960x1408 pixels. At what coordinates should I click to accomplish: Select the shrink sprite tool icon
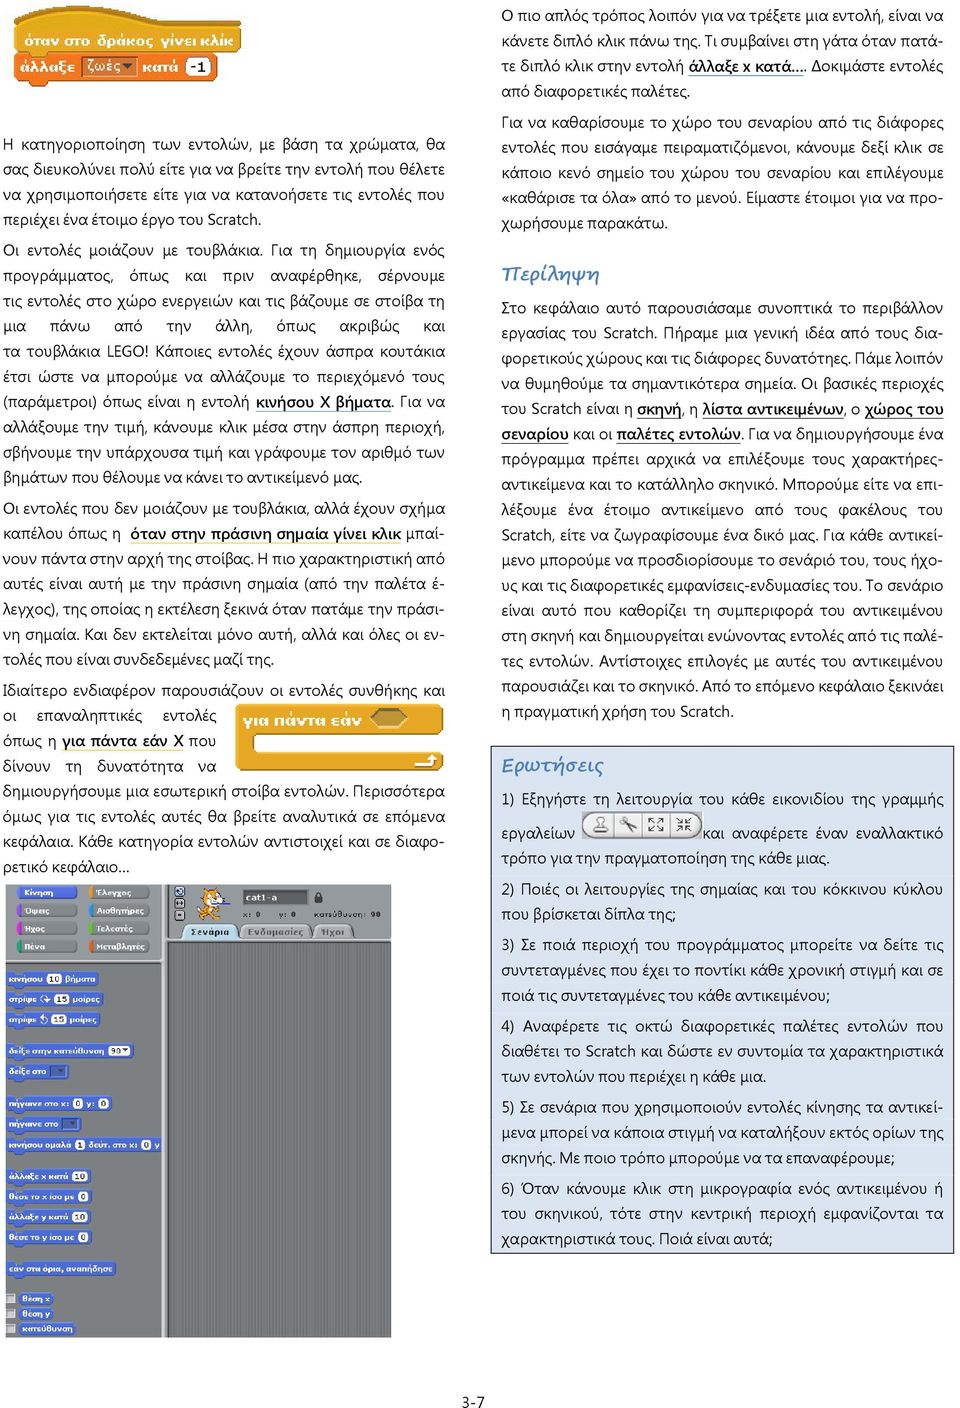684,825
